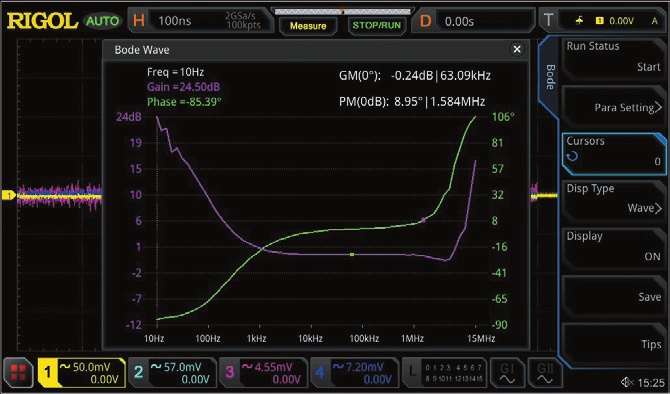Close the Bode Wave window
670x394 pixels.
click(x=517, y=50)
